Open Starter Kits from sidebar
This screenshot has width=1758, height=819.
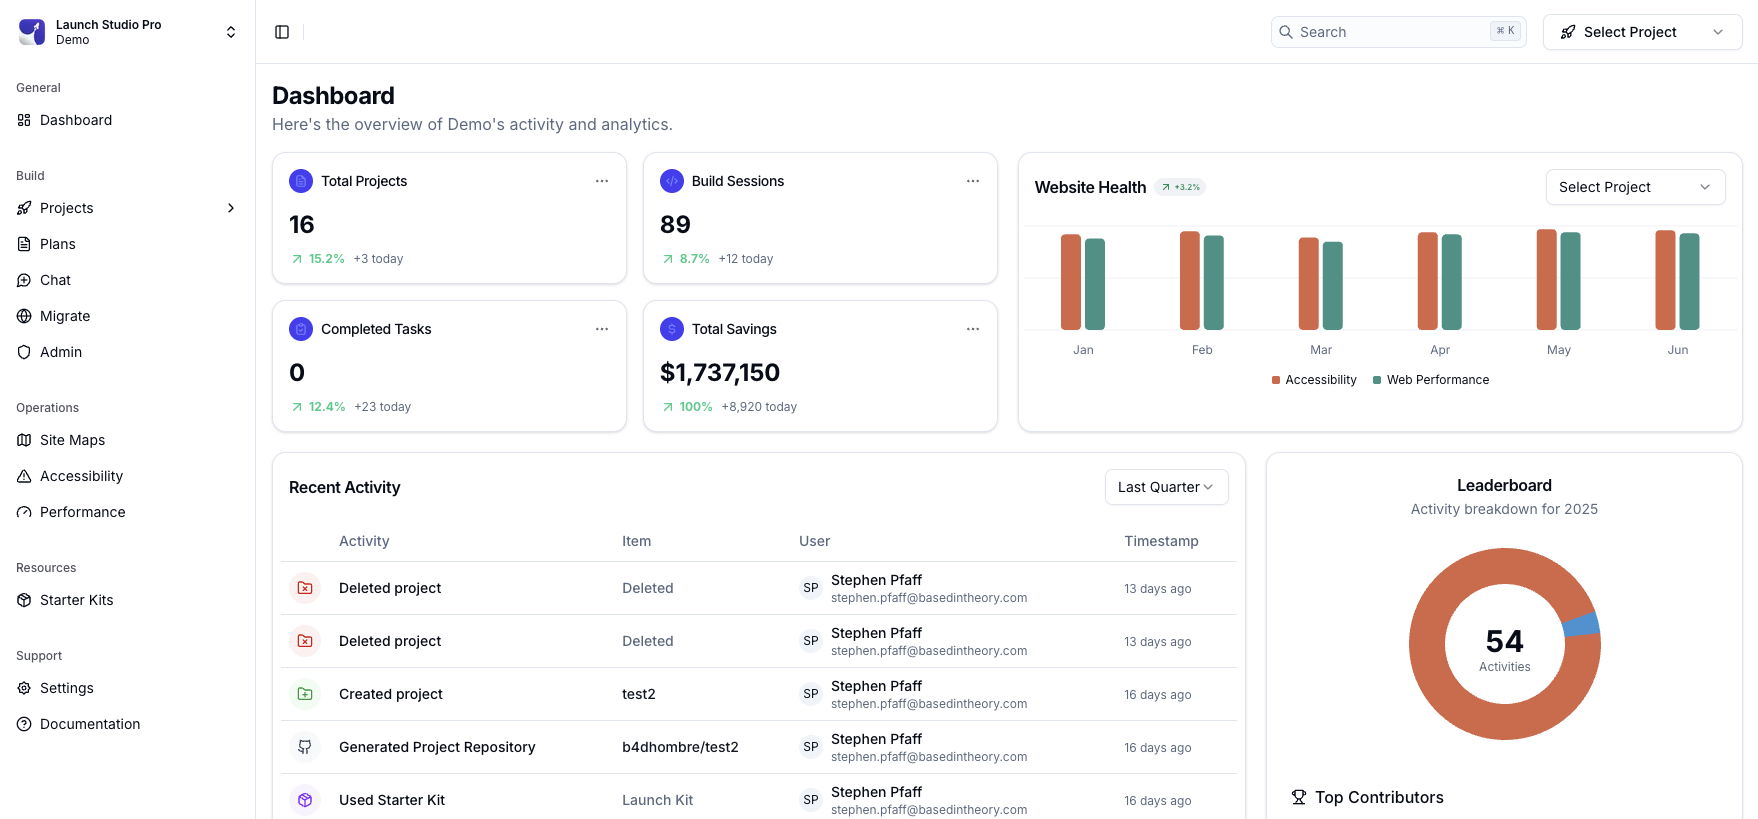tap(76, 600)
